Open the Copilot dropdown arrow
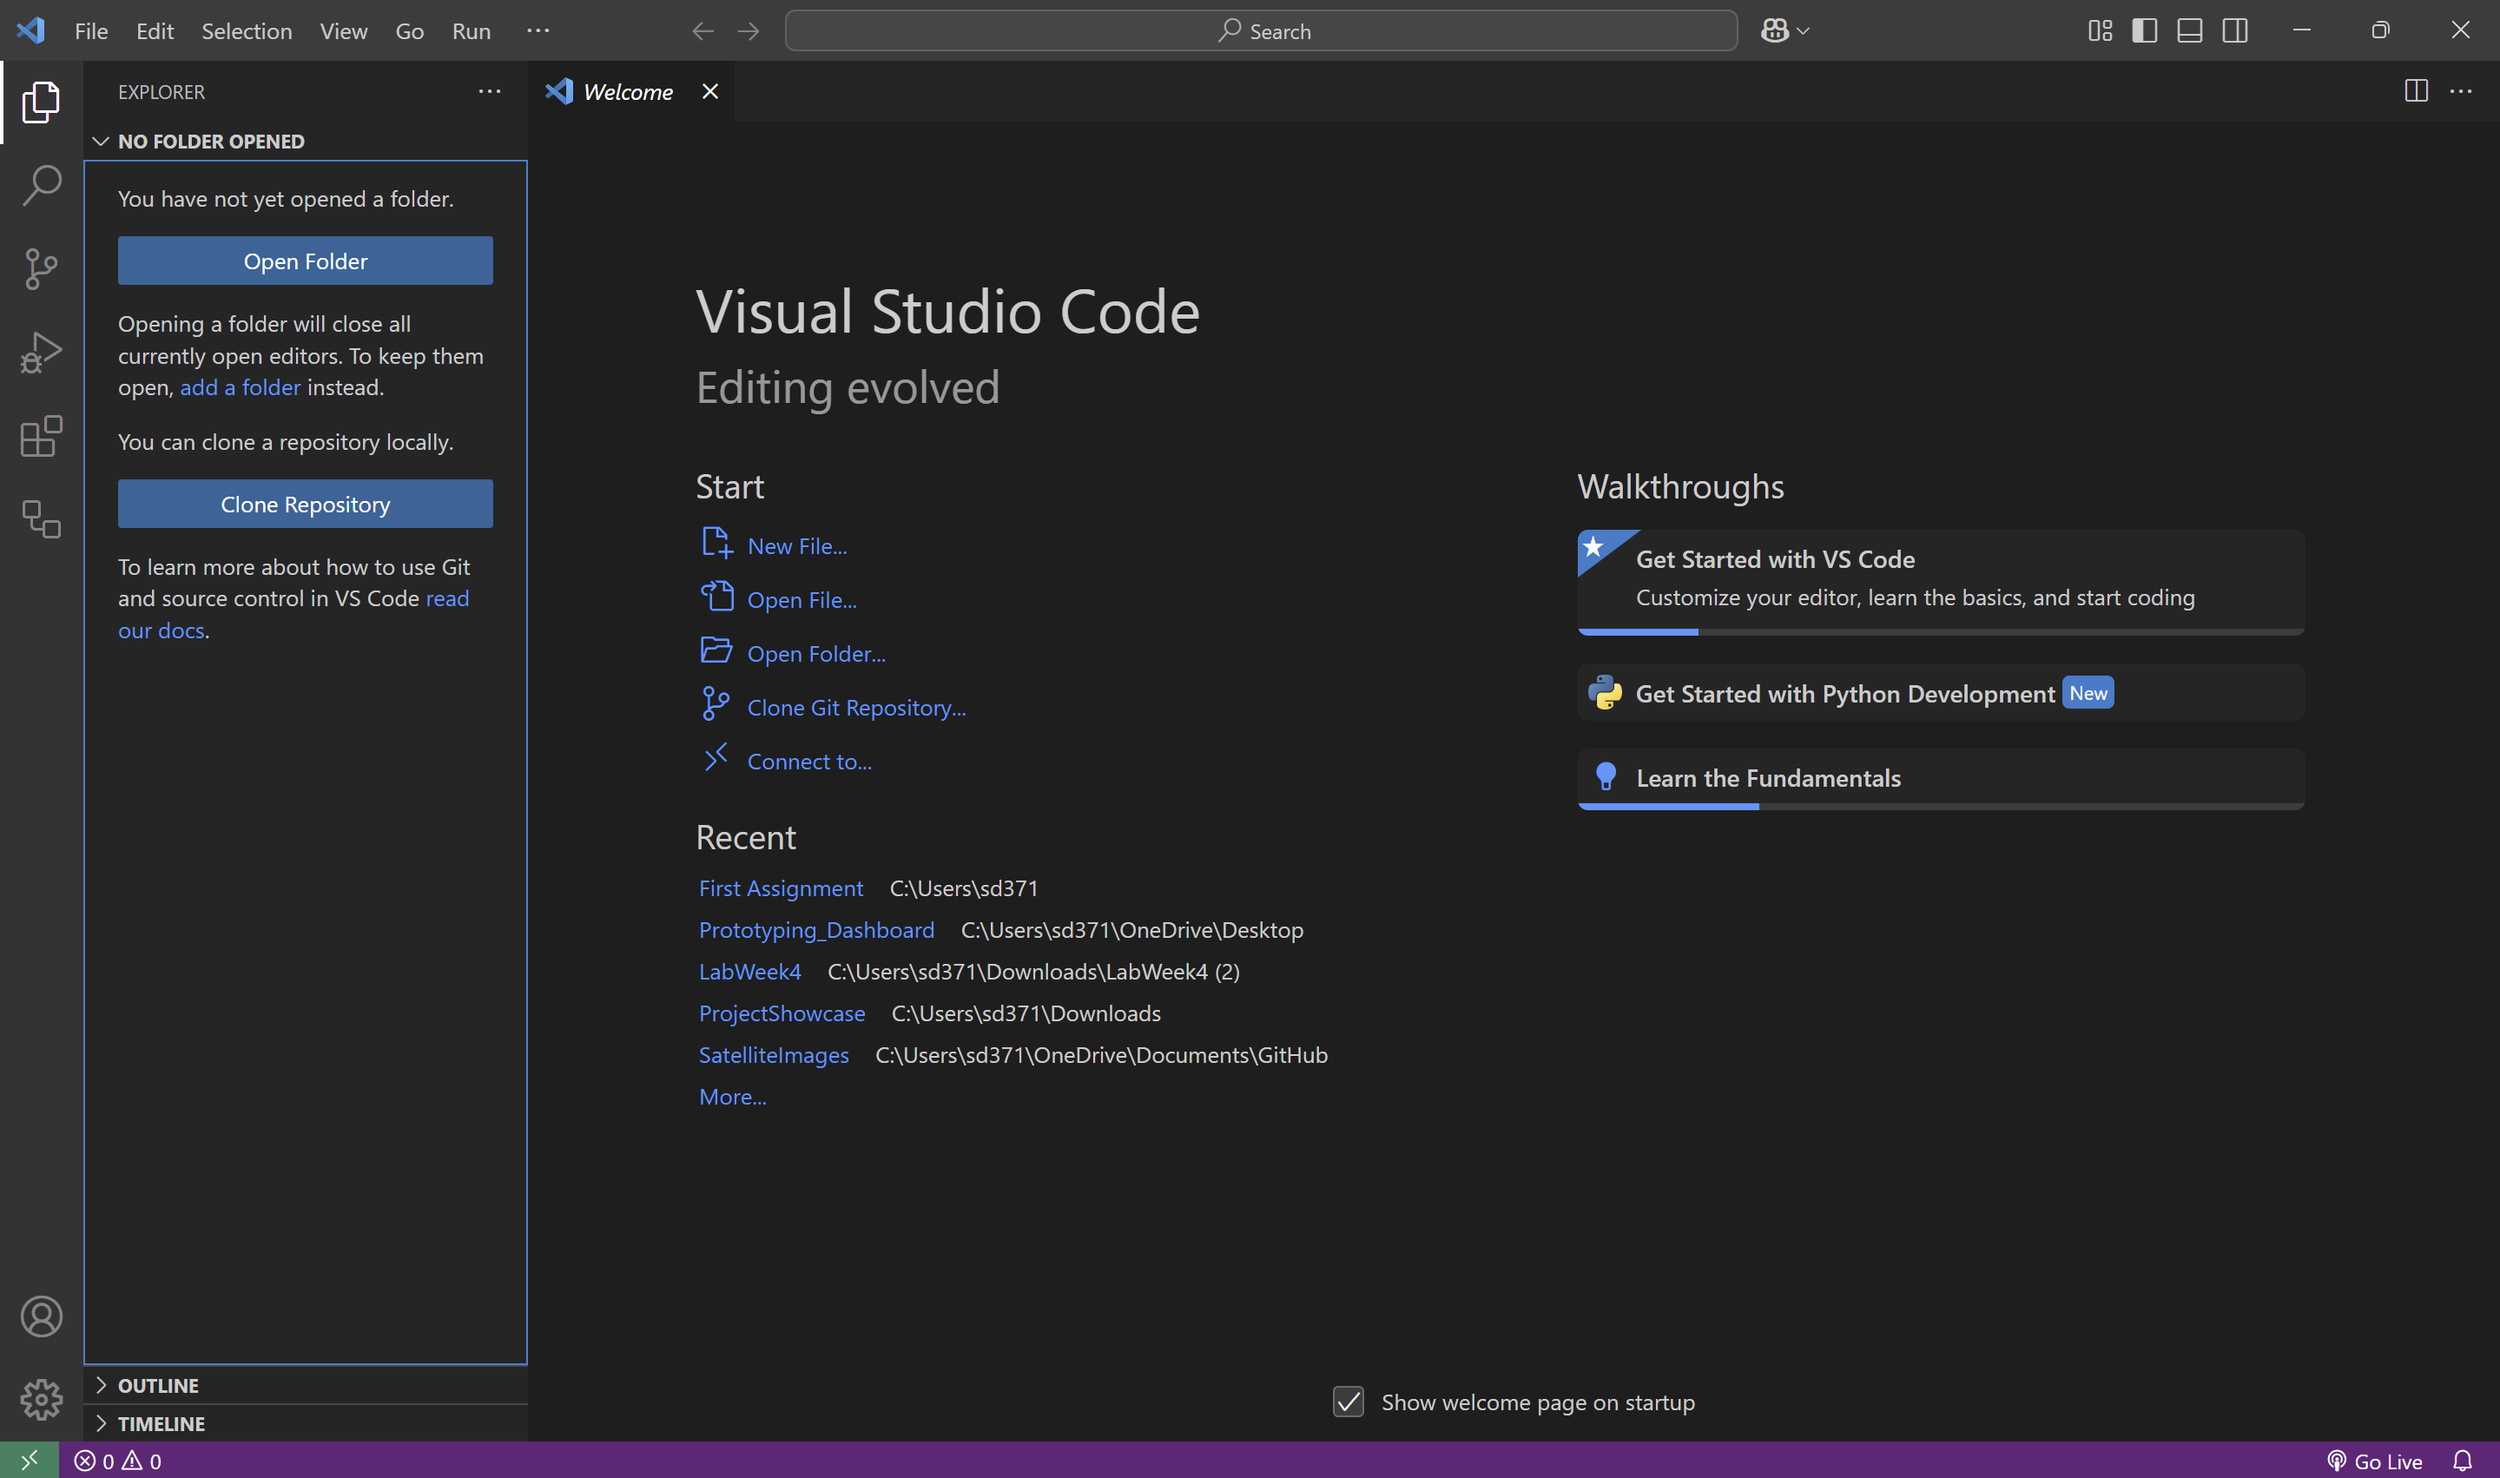2500x1478 pixels. click(1803, 31)
